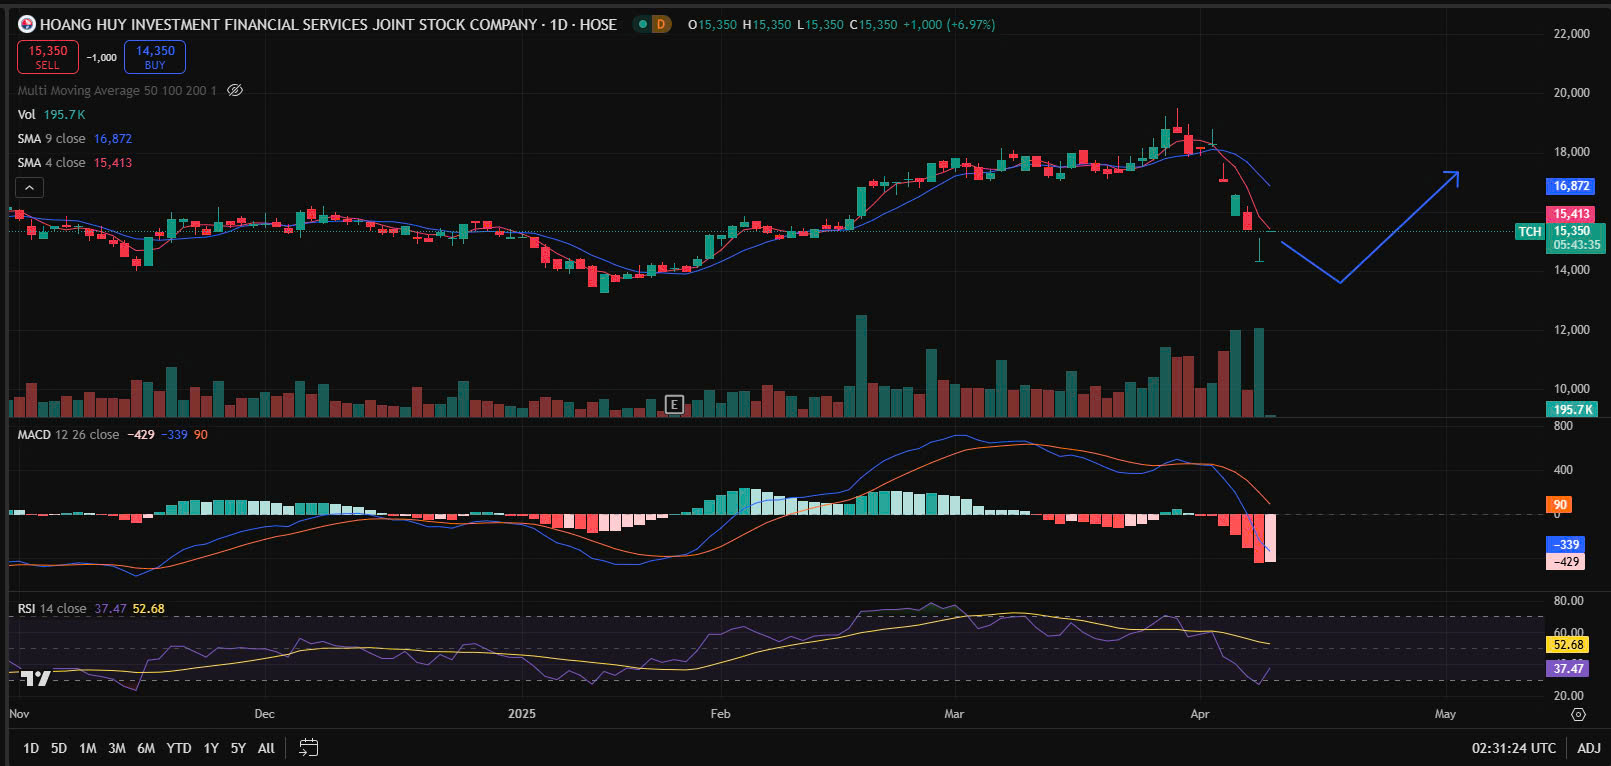Click the Apr label on time axis

coord(1200,714)
